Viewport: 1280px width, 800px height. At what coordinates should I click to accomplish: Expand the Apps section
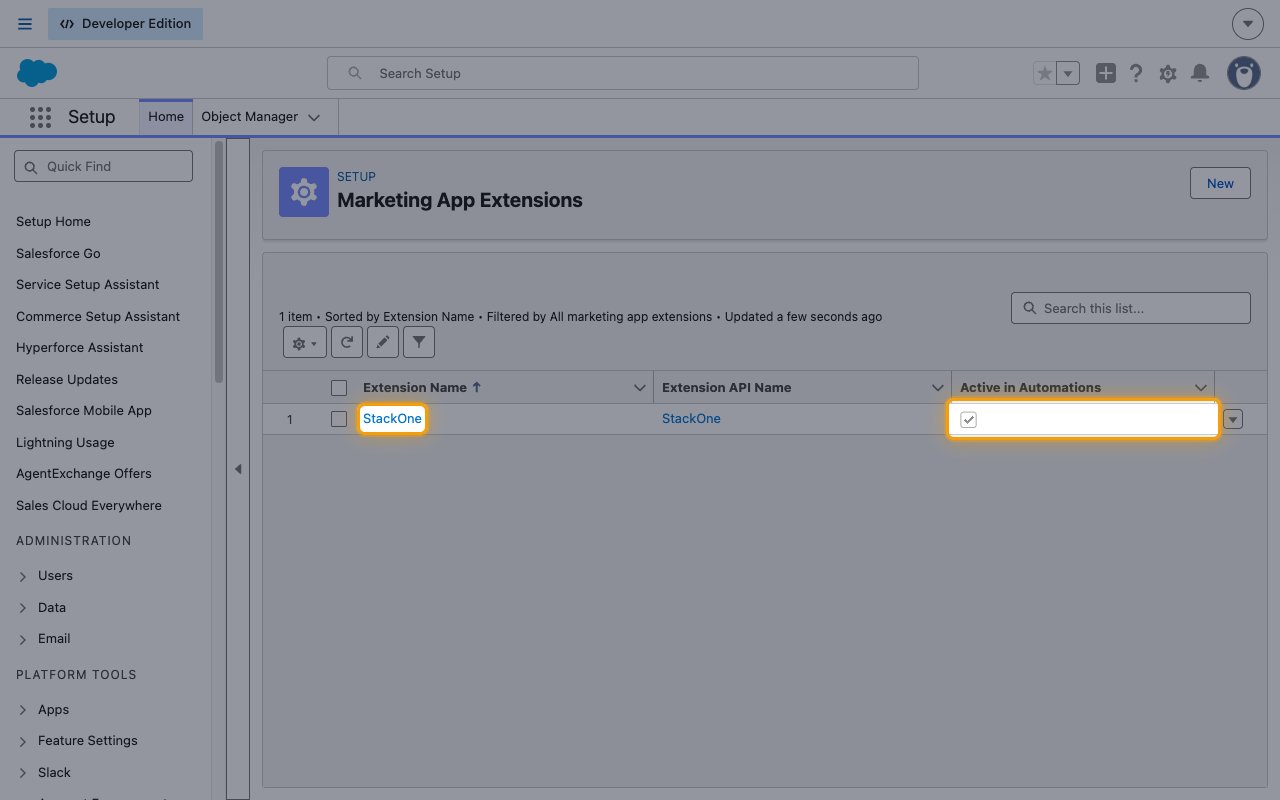click(x=23, y=711)
